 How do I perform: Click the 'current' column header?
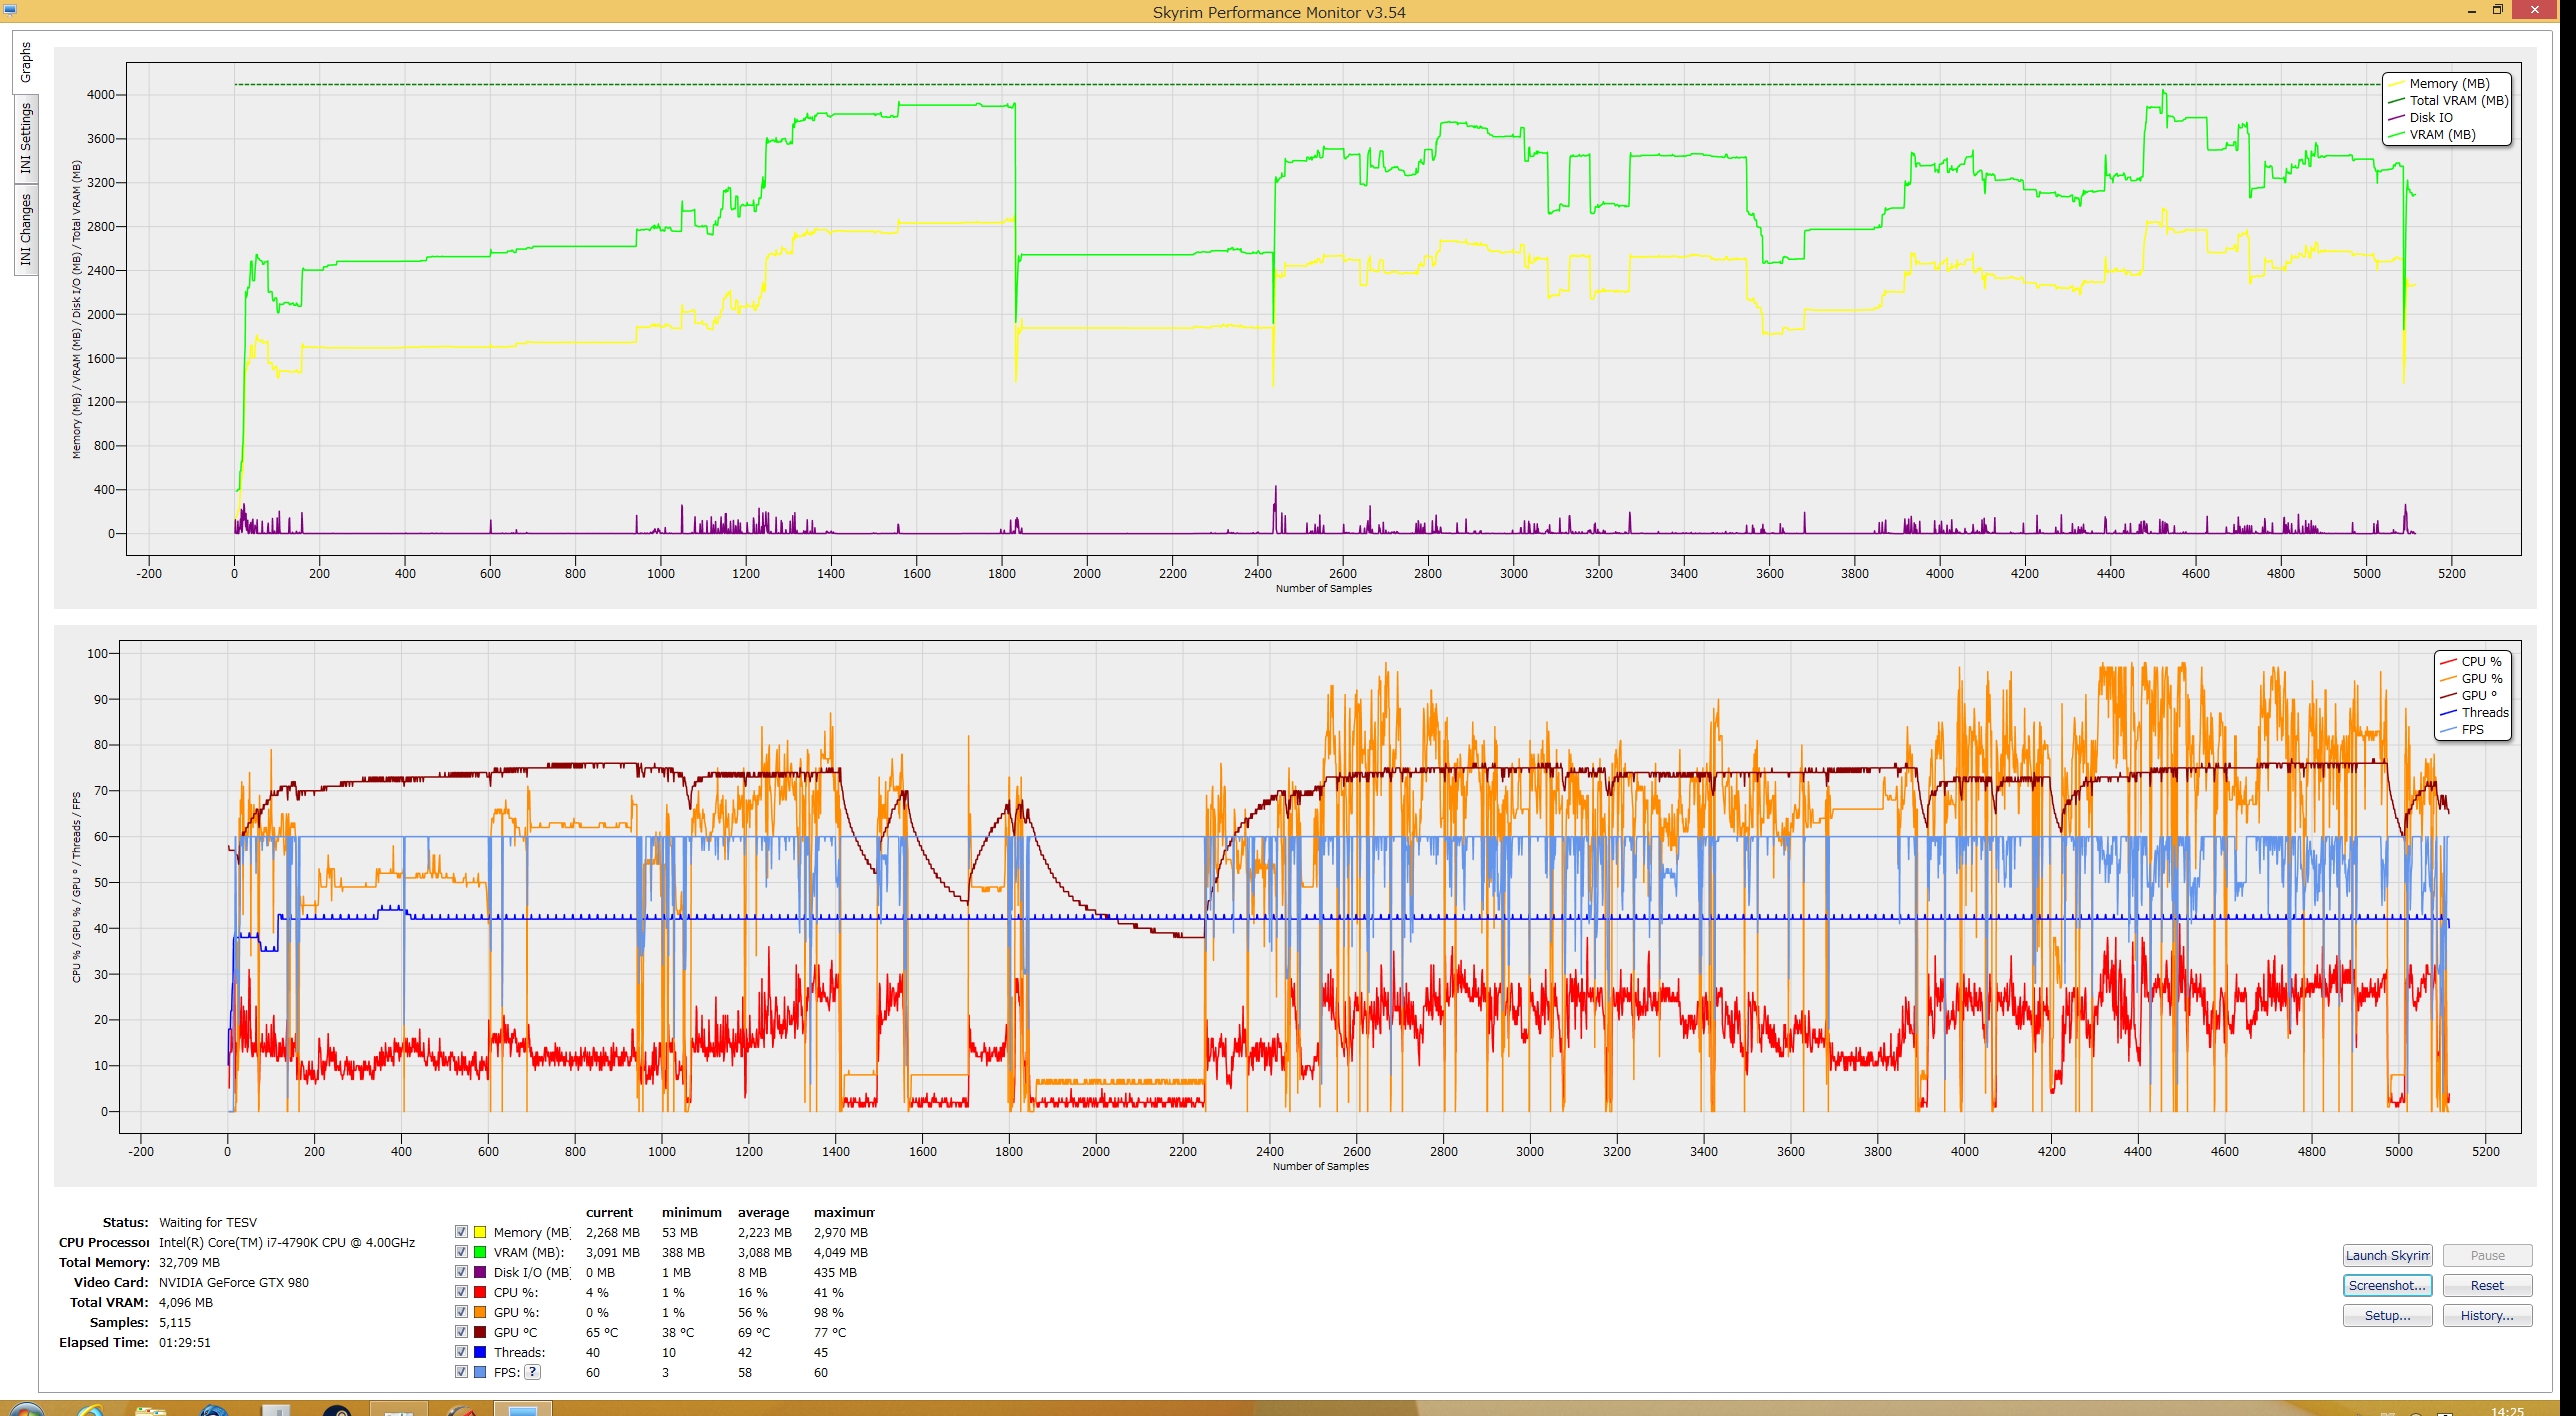pyautogui.click(x=609, y=1213)
